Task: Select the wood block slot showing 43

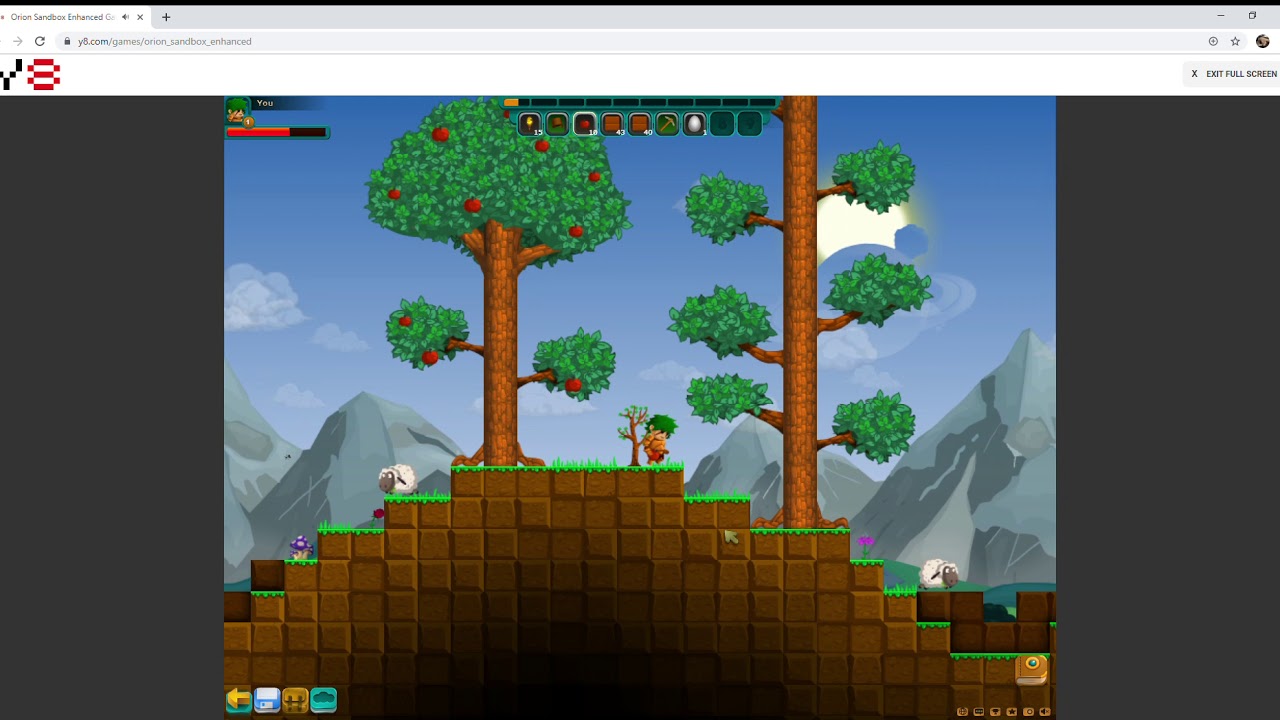Action: 612,124
